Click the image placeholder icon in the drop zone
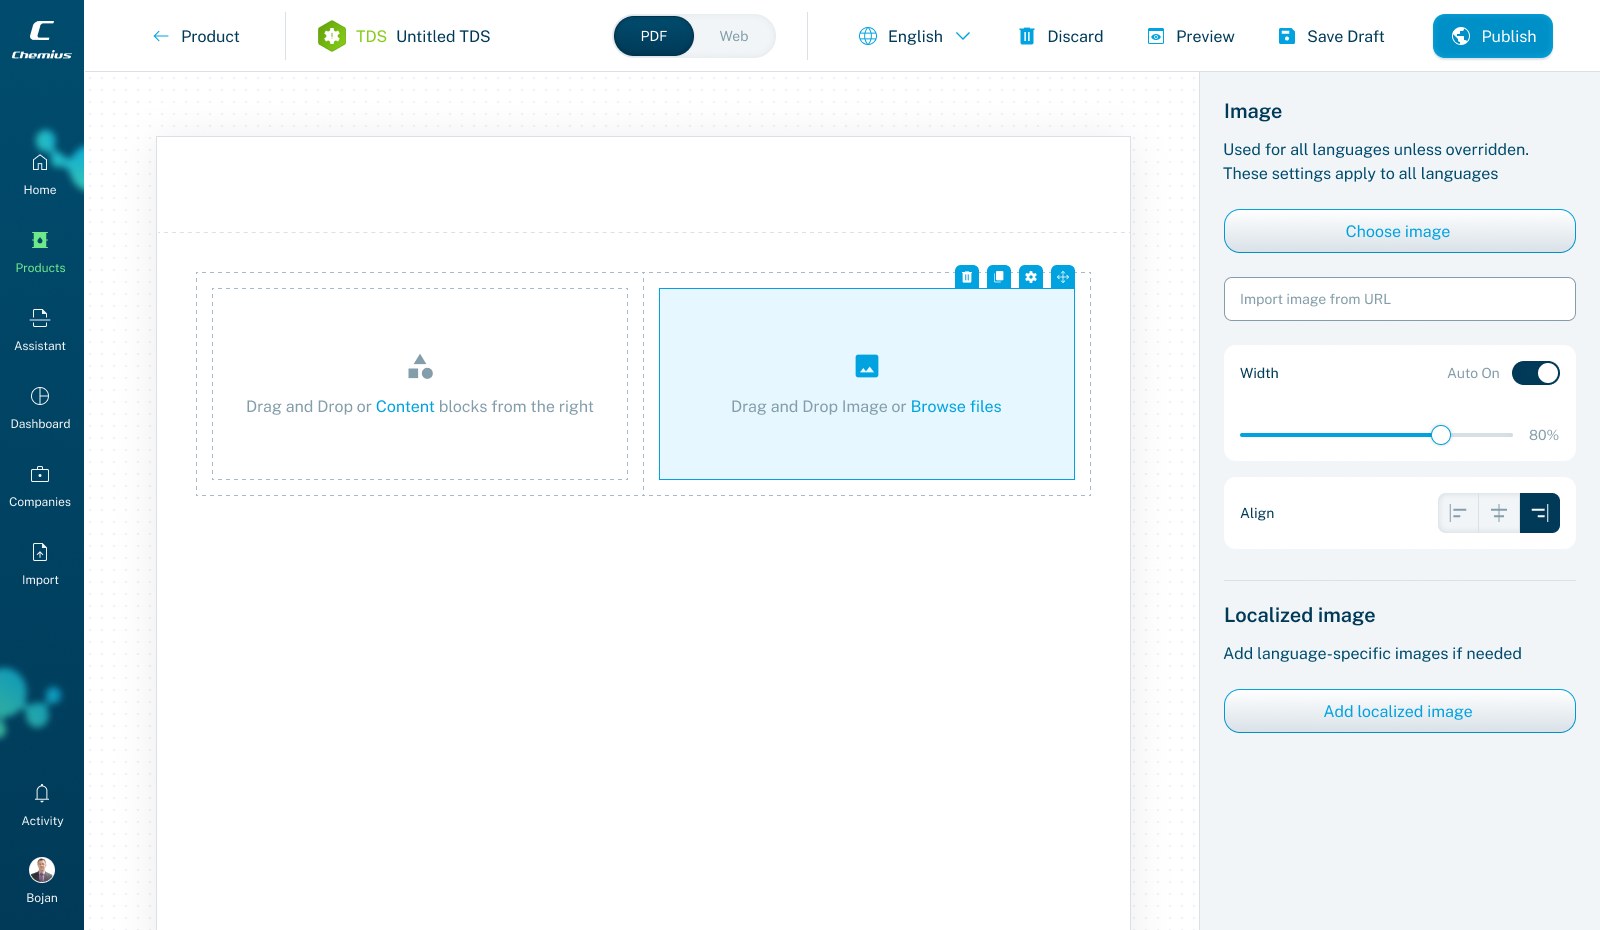Viewport: 1600px width, 930px height. point(867,366)
